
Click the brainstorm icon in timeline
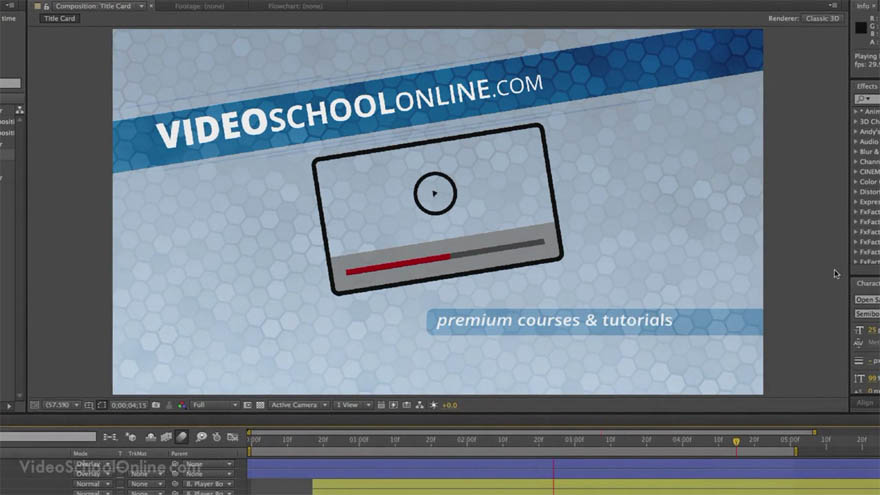coord(201,437)
